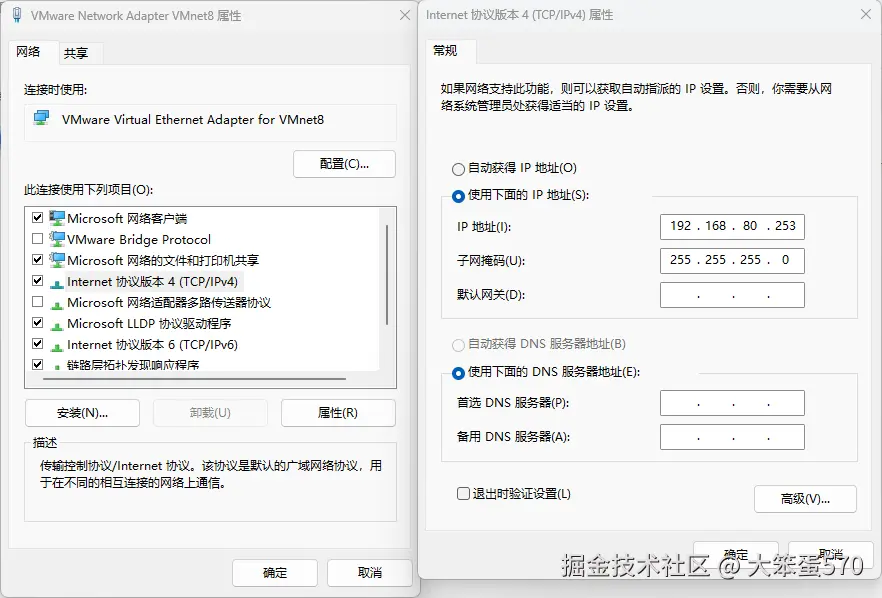Check 退出时验证设置 checkbox
This screenshot has width=882, height=598.
point(464,493)
